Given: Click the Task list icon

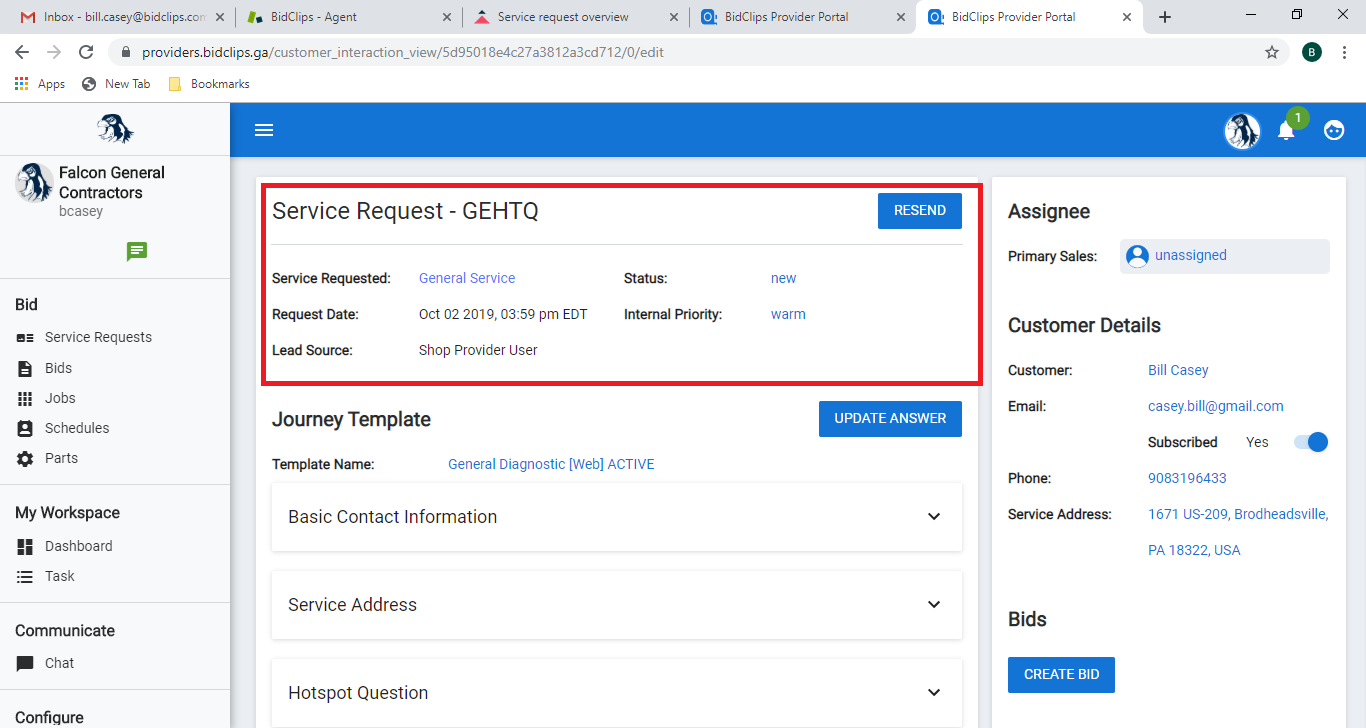Looking at the screenshot, I should tap(25, 577).
